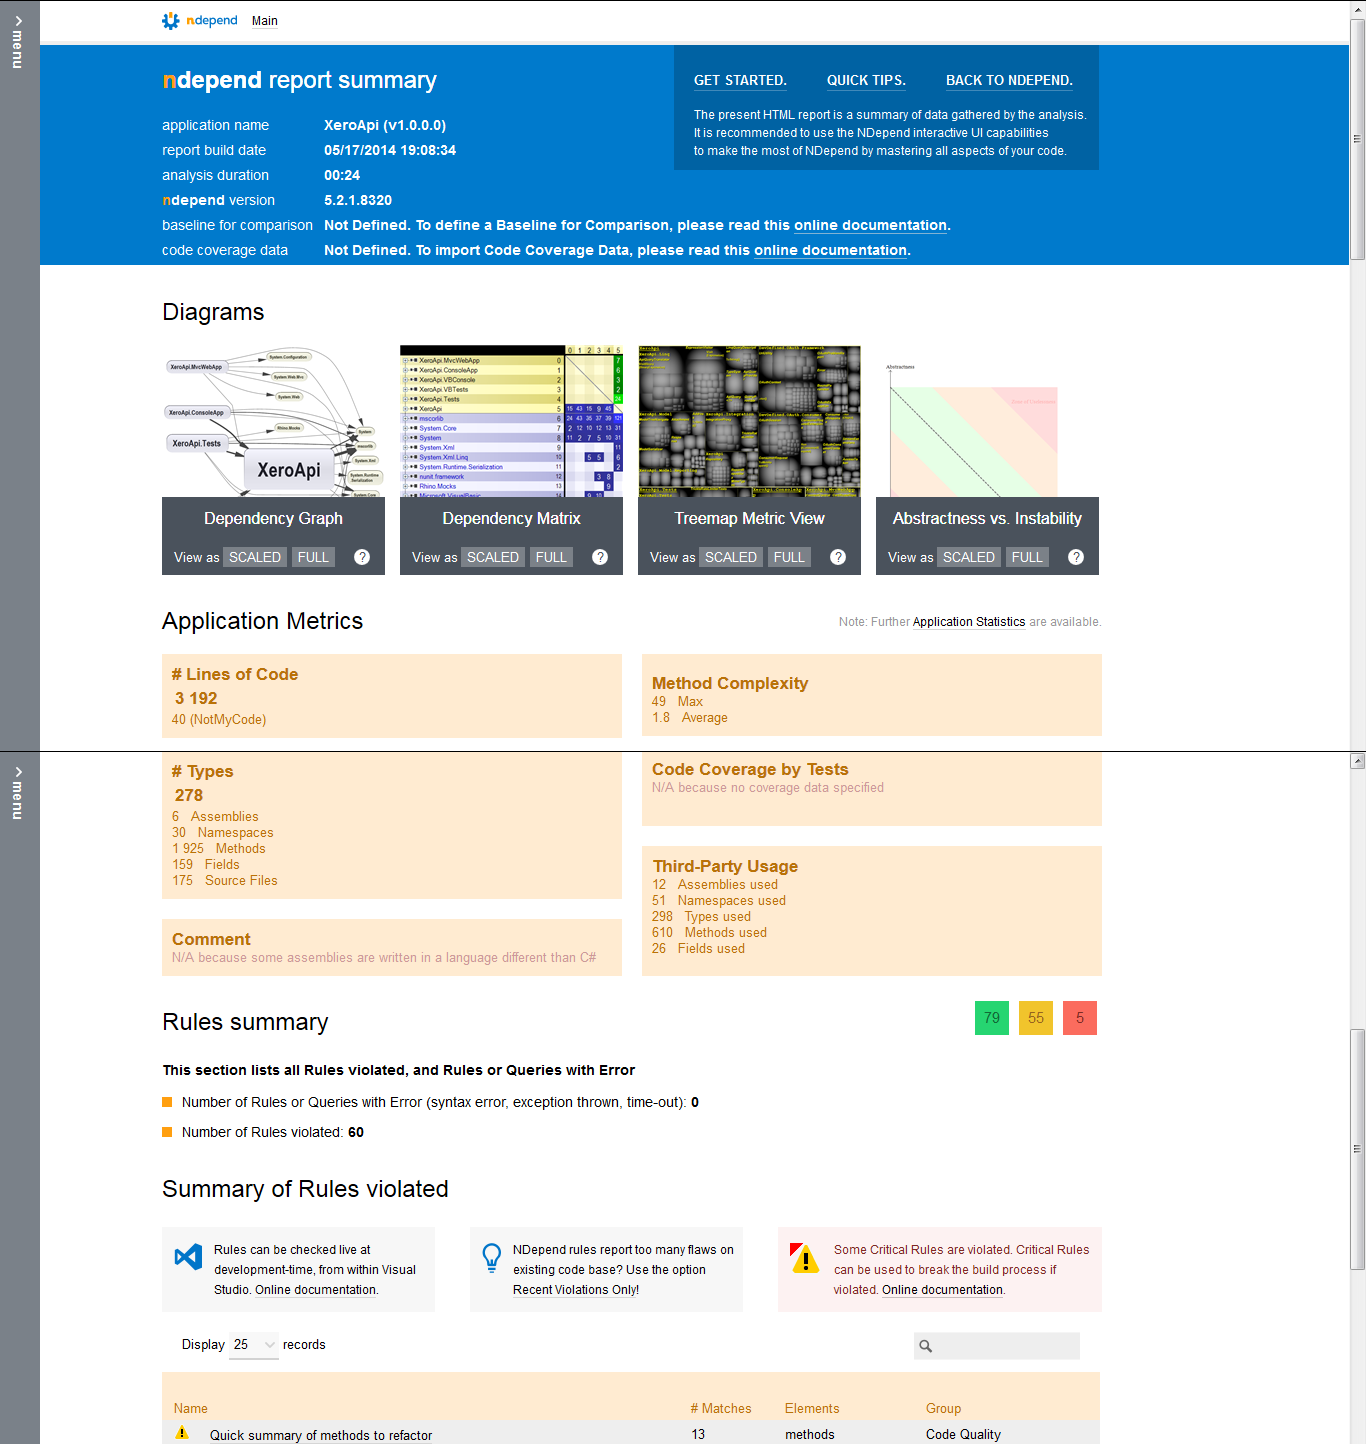This screenshot has height=1444, width=1368.
Task: View Treemap Metric View as SCALED
Action: [x=731, y=557]
